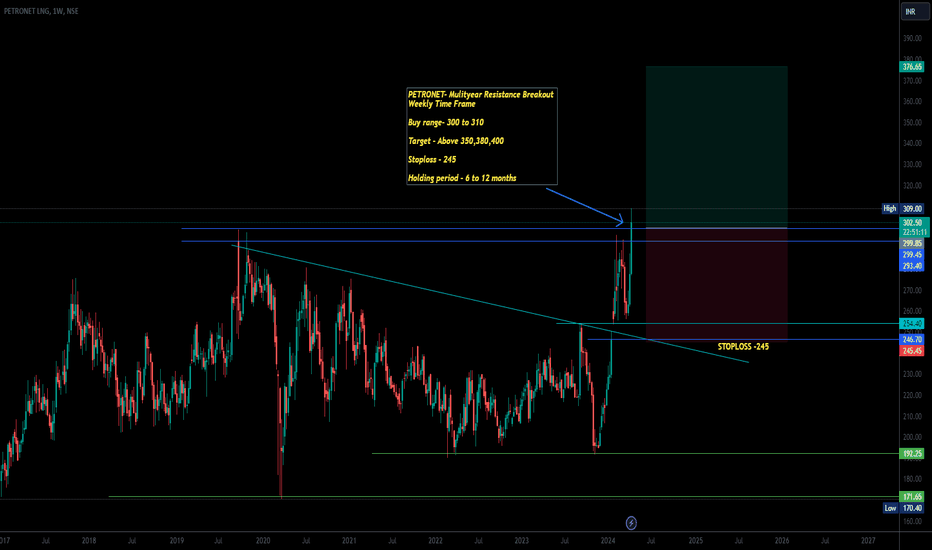This screenshot has width=932, height=550.
Task: Click the 2024 label on time axis
Action: pyautogui.click(x=608, y=540)
